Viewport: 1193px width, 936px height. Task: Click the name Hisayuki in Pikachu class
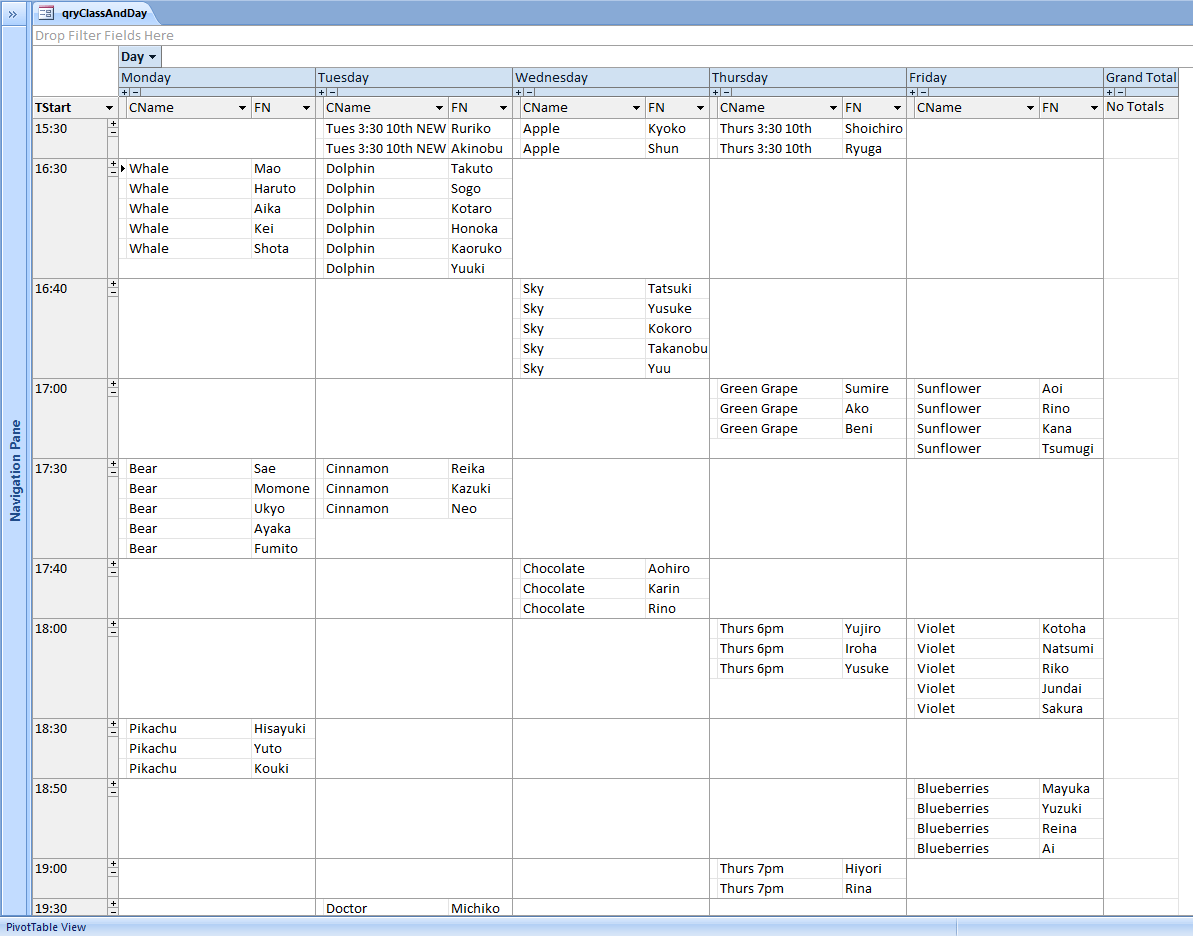coord(280,729)
